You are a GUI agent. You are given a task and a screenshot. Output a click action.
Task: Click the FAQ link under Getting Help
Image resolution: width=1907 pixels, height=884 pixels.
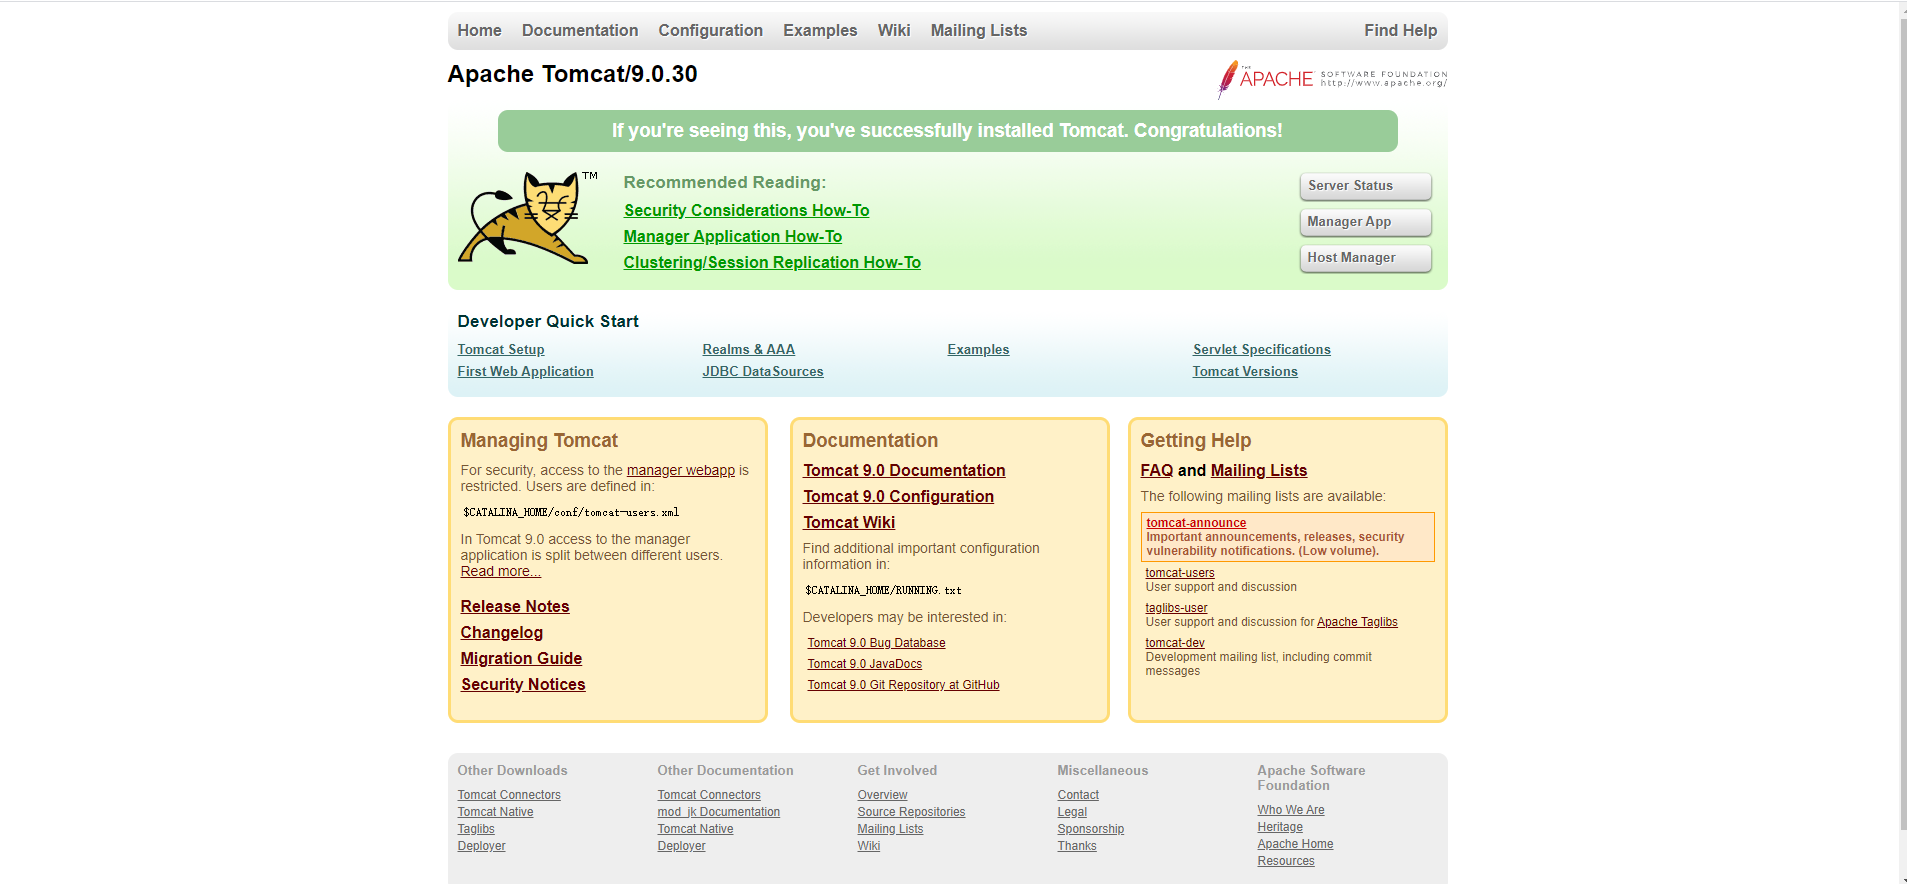coord(1157,470)
